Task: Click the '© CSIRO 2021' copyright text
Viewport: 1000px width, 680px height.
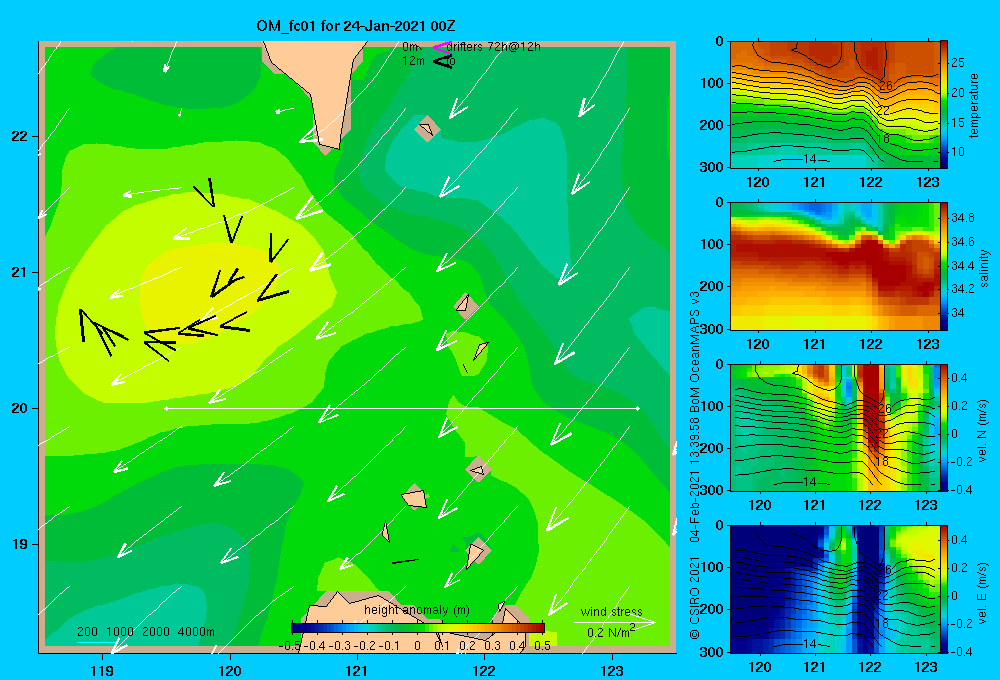Action: pyautogui.click(x=695, y=597)
